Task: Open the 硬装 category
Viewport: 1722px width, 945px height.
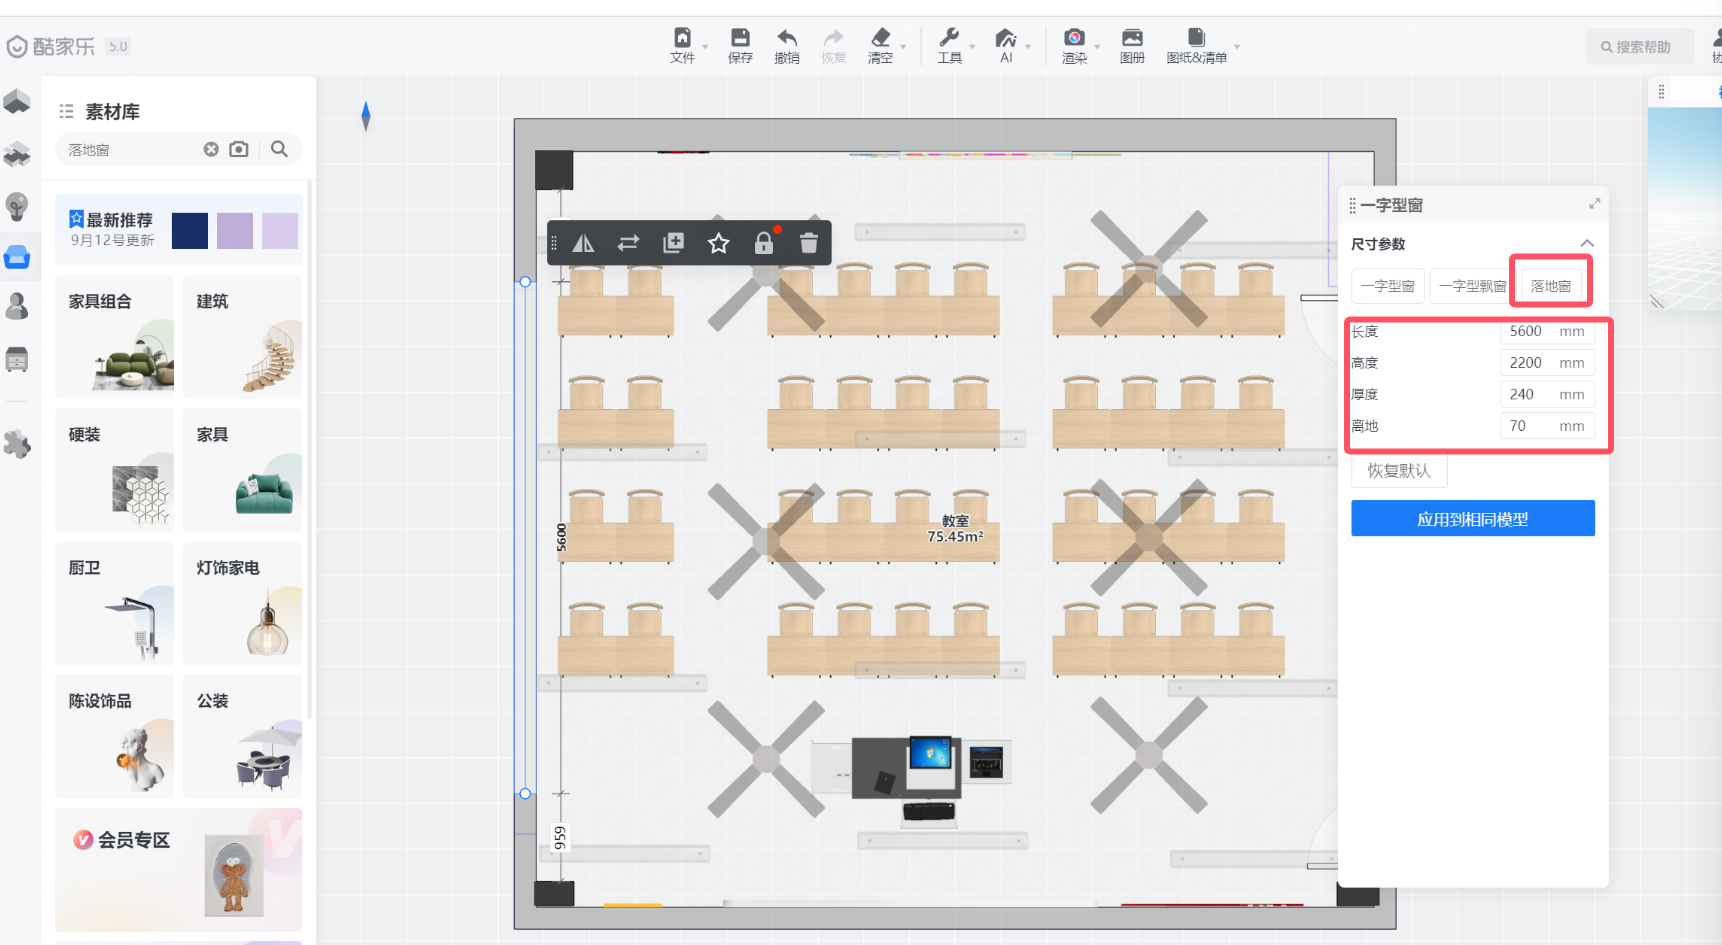Action: point(114,469)
